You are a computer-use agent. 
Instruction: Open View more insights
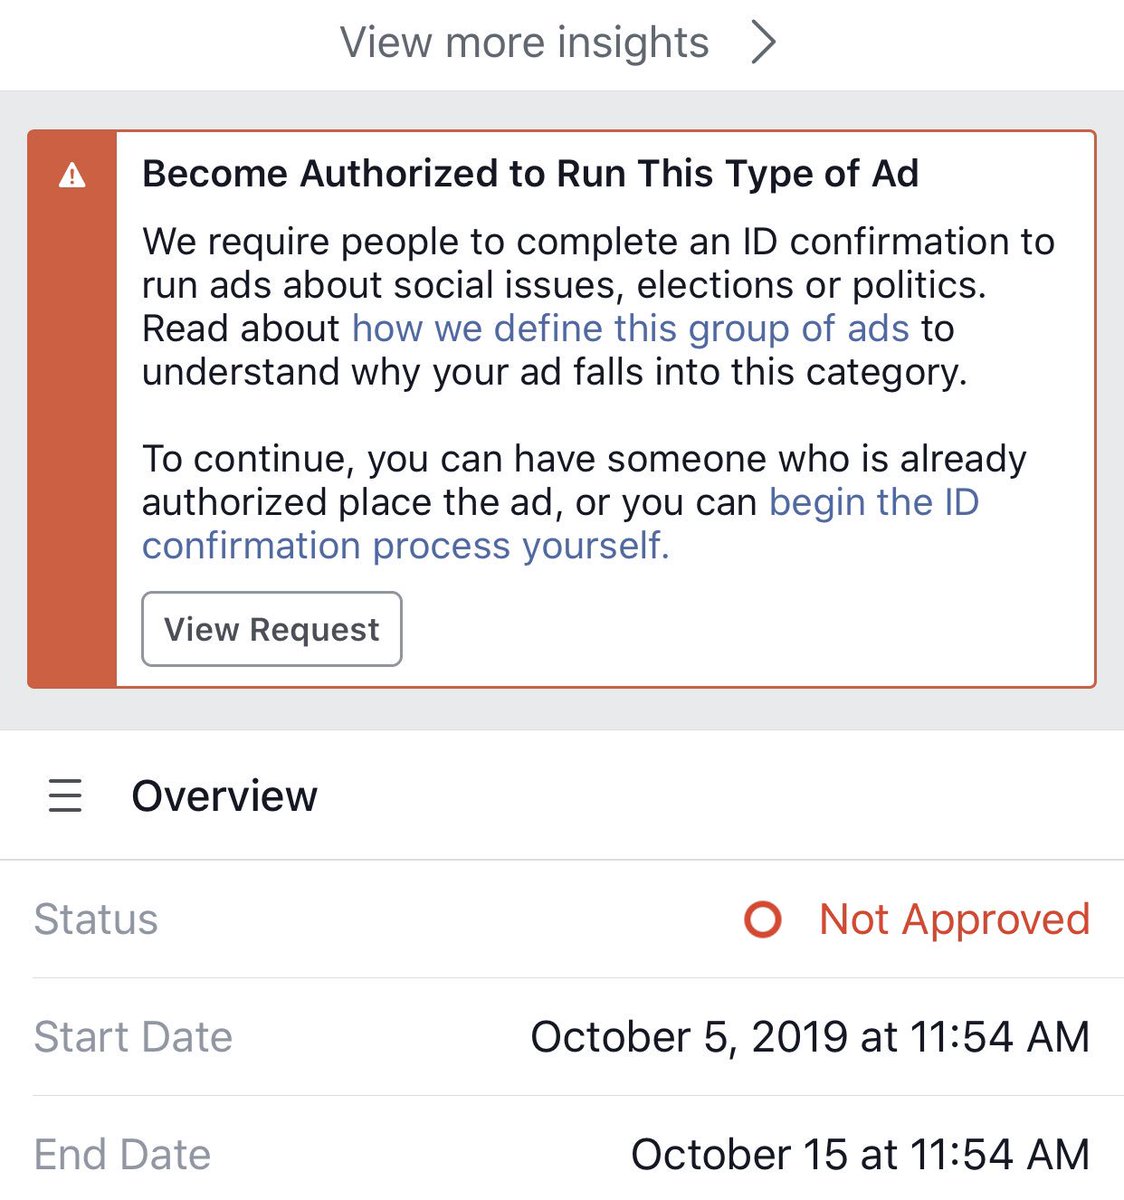point(524,43)
